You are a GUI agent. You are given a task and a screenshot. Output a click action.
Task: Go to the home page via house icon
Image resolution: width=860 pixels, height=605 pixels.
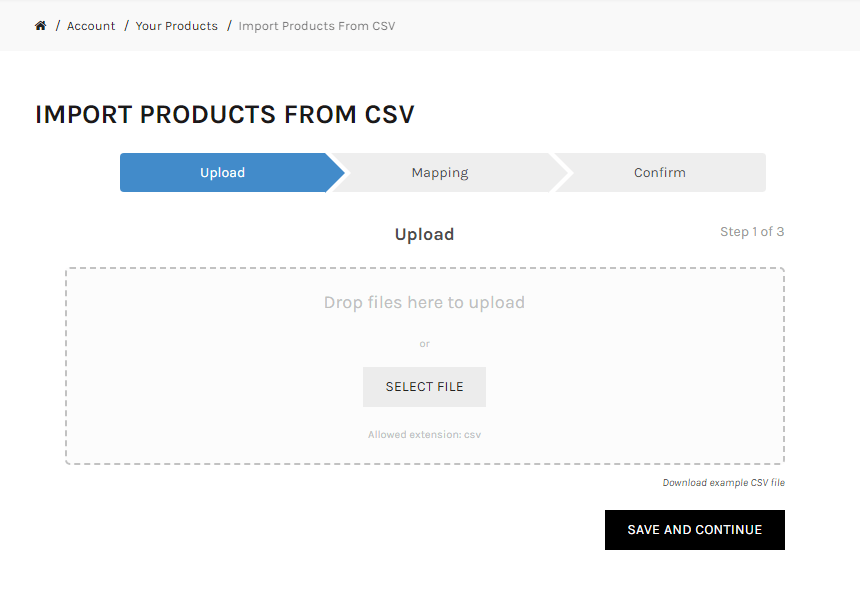[x=40, y=26]
